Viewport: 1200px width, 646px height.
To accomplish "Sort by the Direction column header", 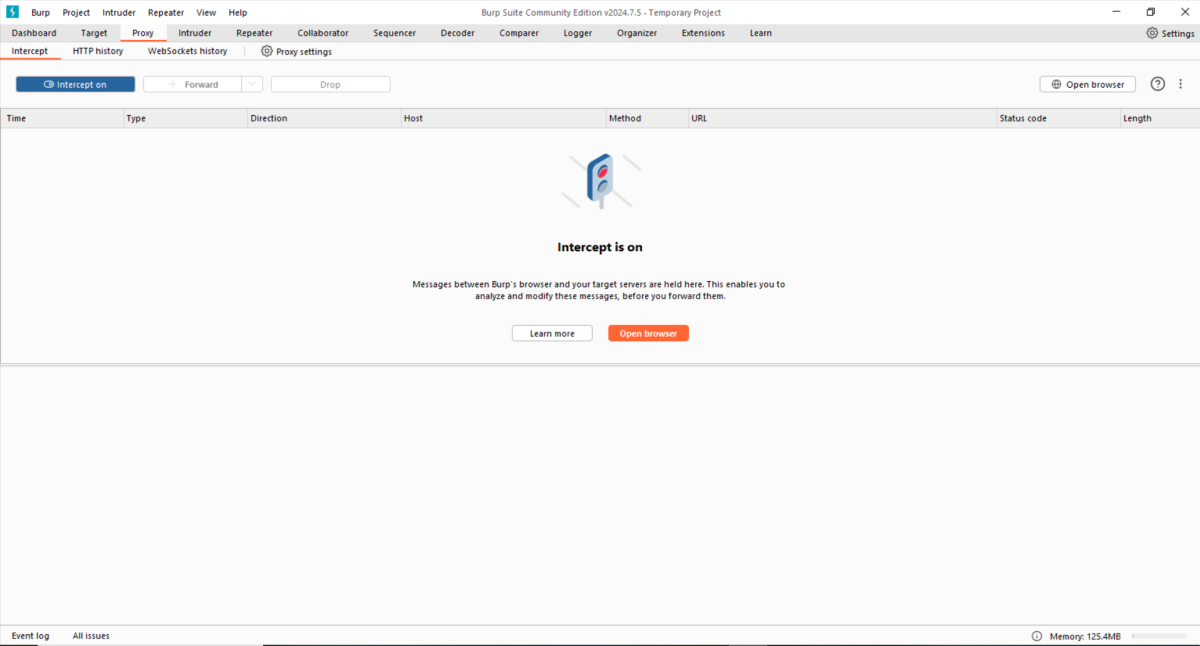I will pos(324,118).
